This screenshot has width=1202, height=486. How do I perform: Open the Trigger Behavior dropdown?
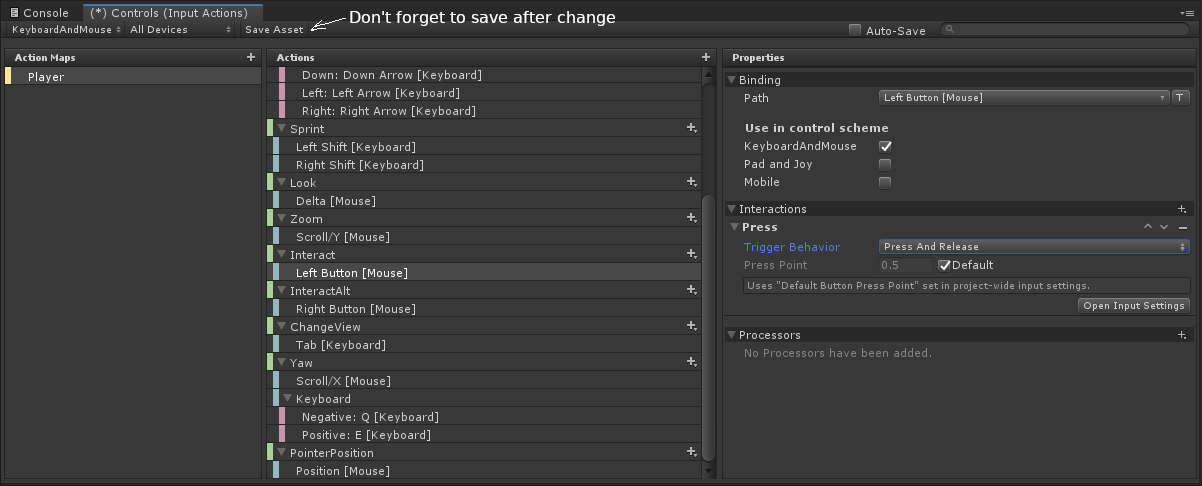1034,247
